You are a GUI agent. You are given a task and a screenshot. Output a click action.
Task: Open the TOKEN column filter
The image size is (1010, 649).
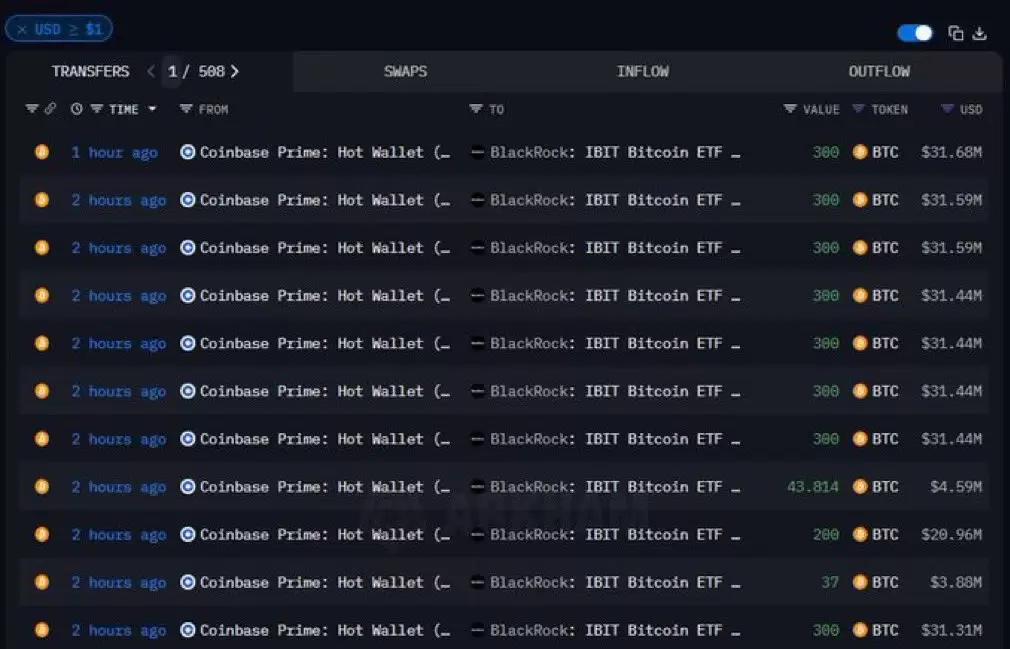pyautogui.click(x=858, y=109)
